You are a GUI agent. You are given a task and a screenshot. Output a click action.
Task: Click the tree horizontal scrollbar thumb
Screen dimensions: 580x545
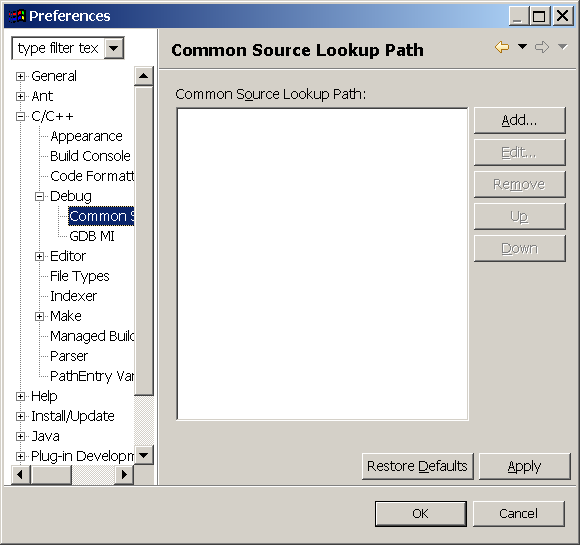(x=51, y=474)
